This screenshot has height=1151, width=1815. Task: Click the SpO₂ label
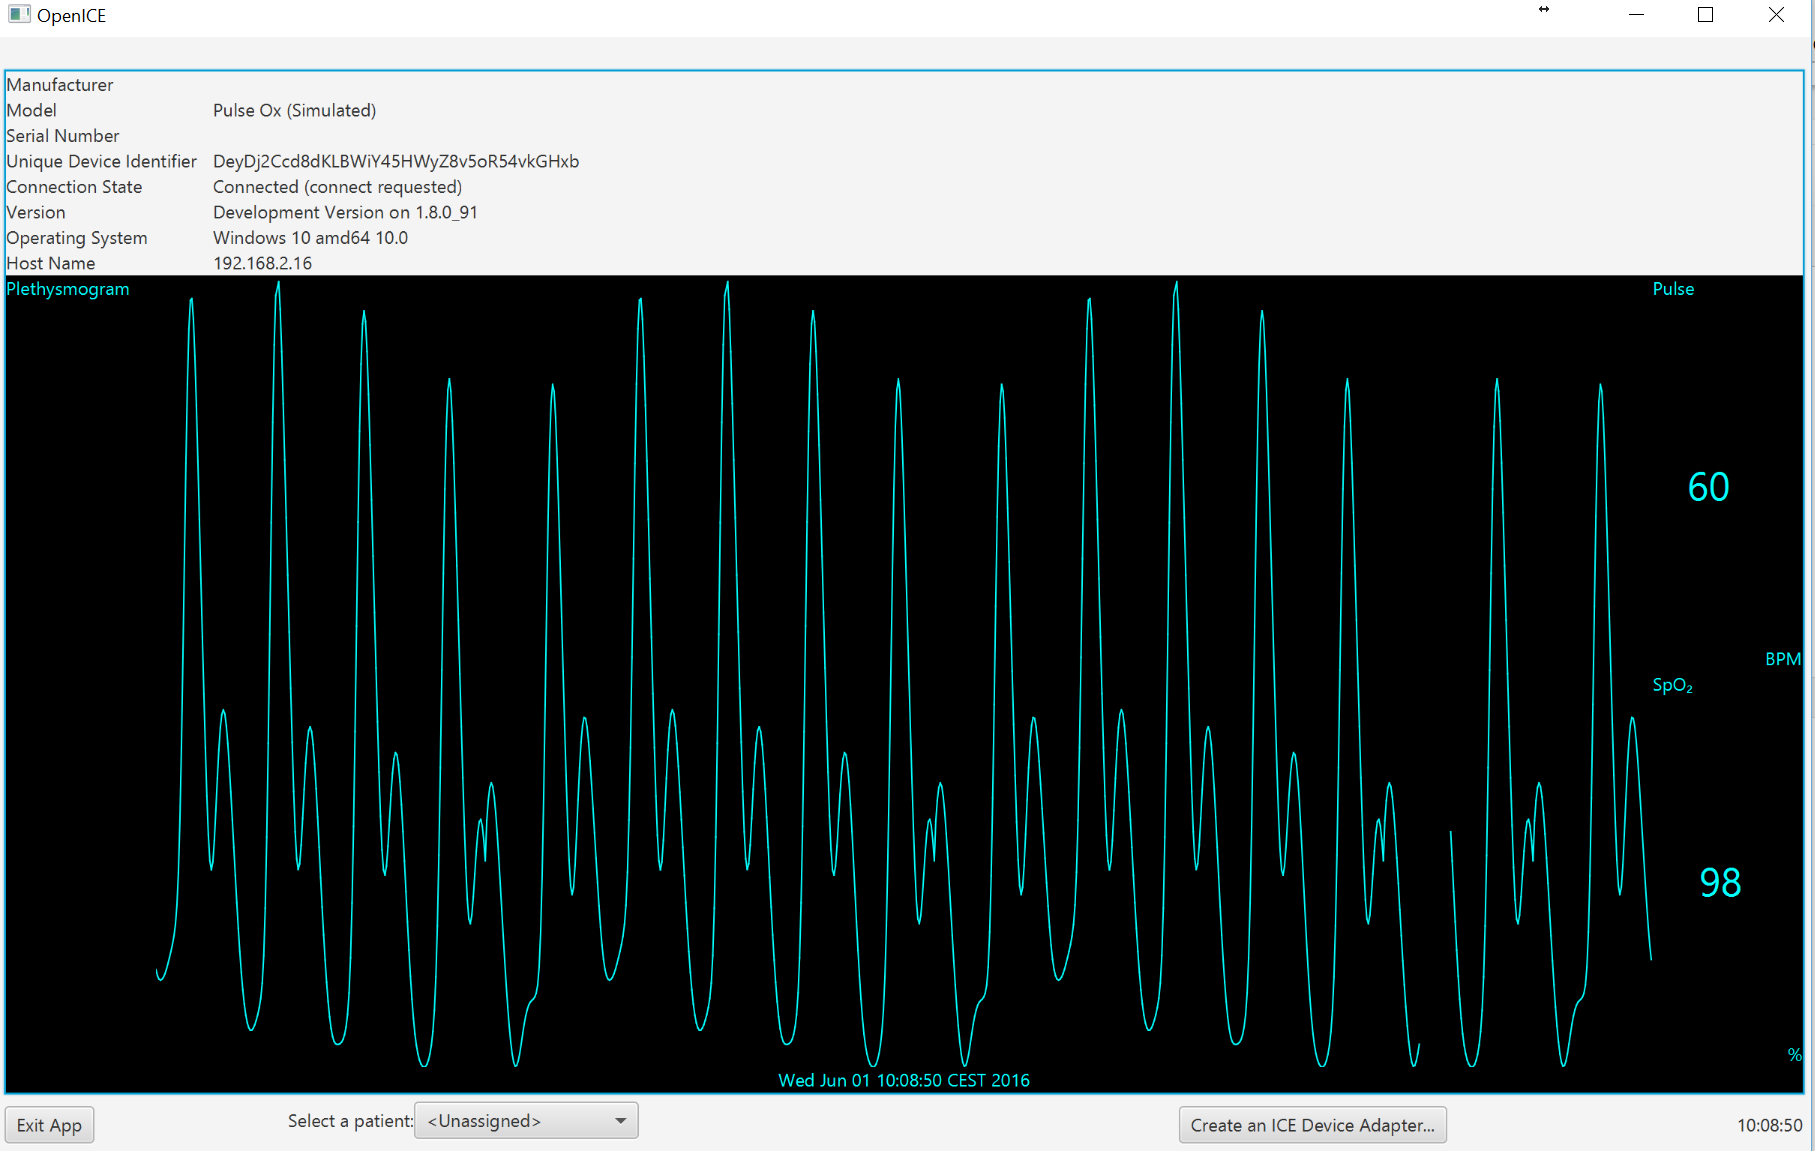click(1672, 685)
